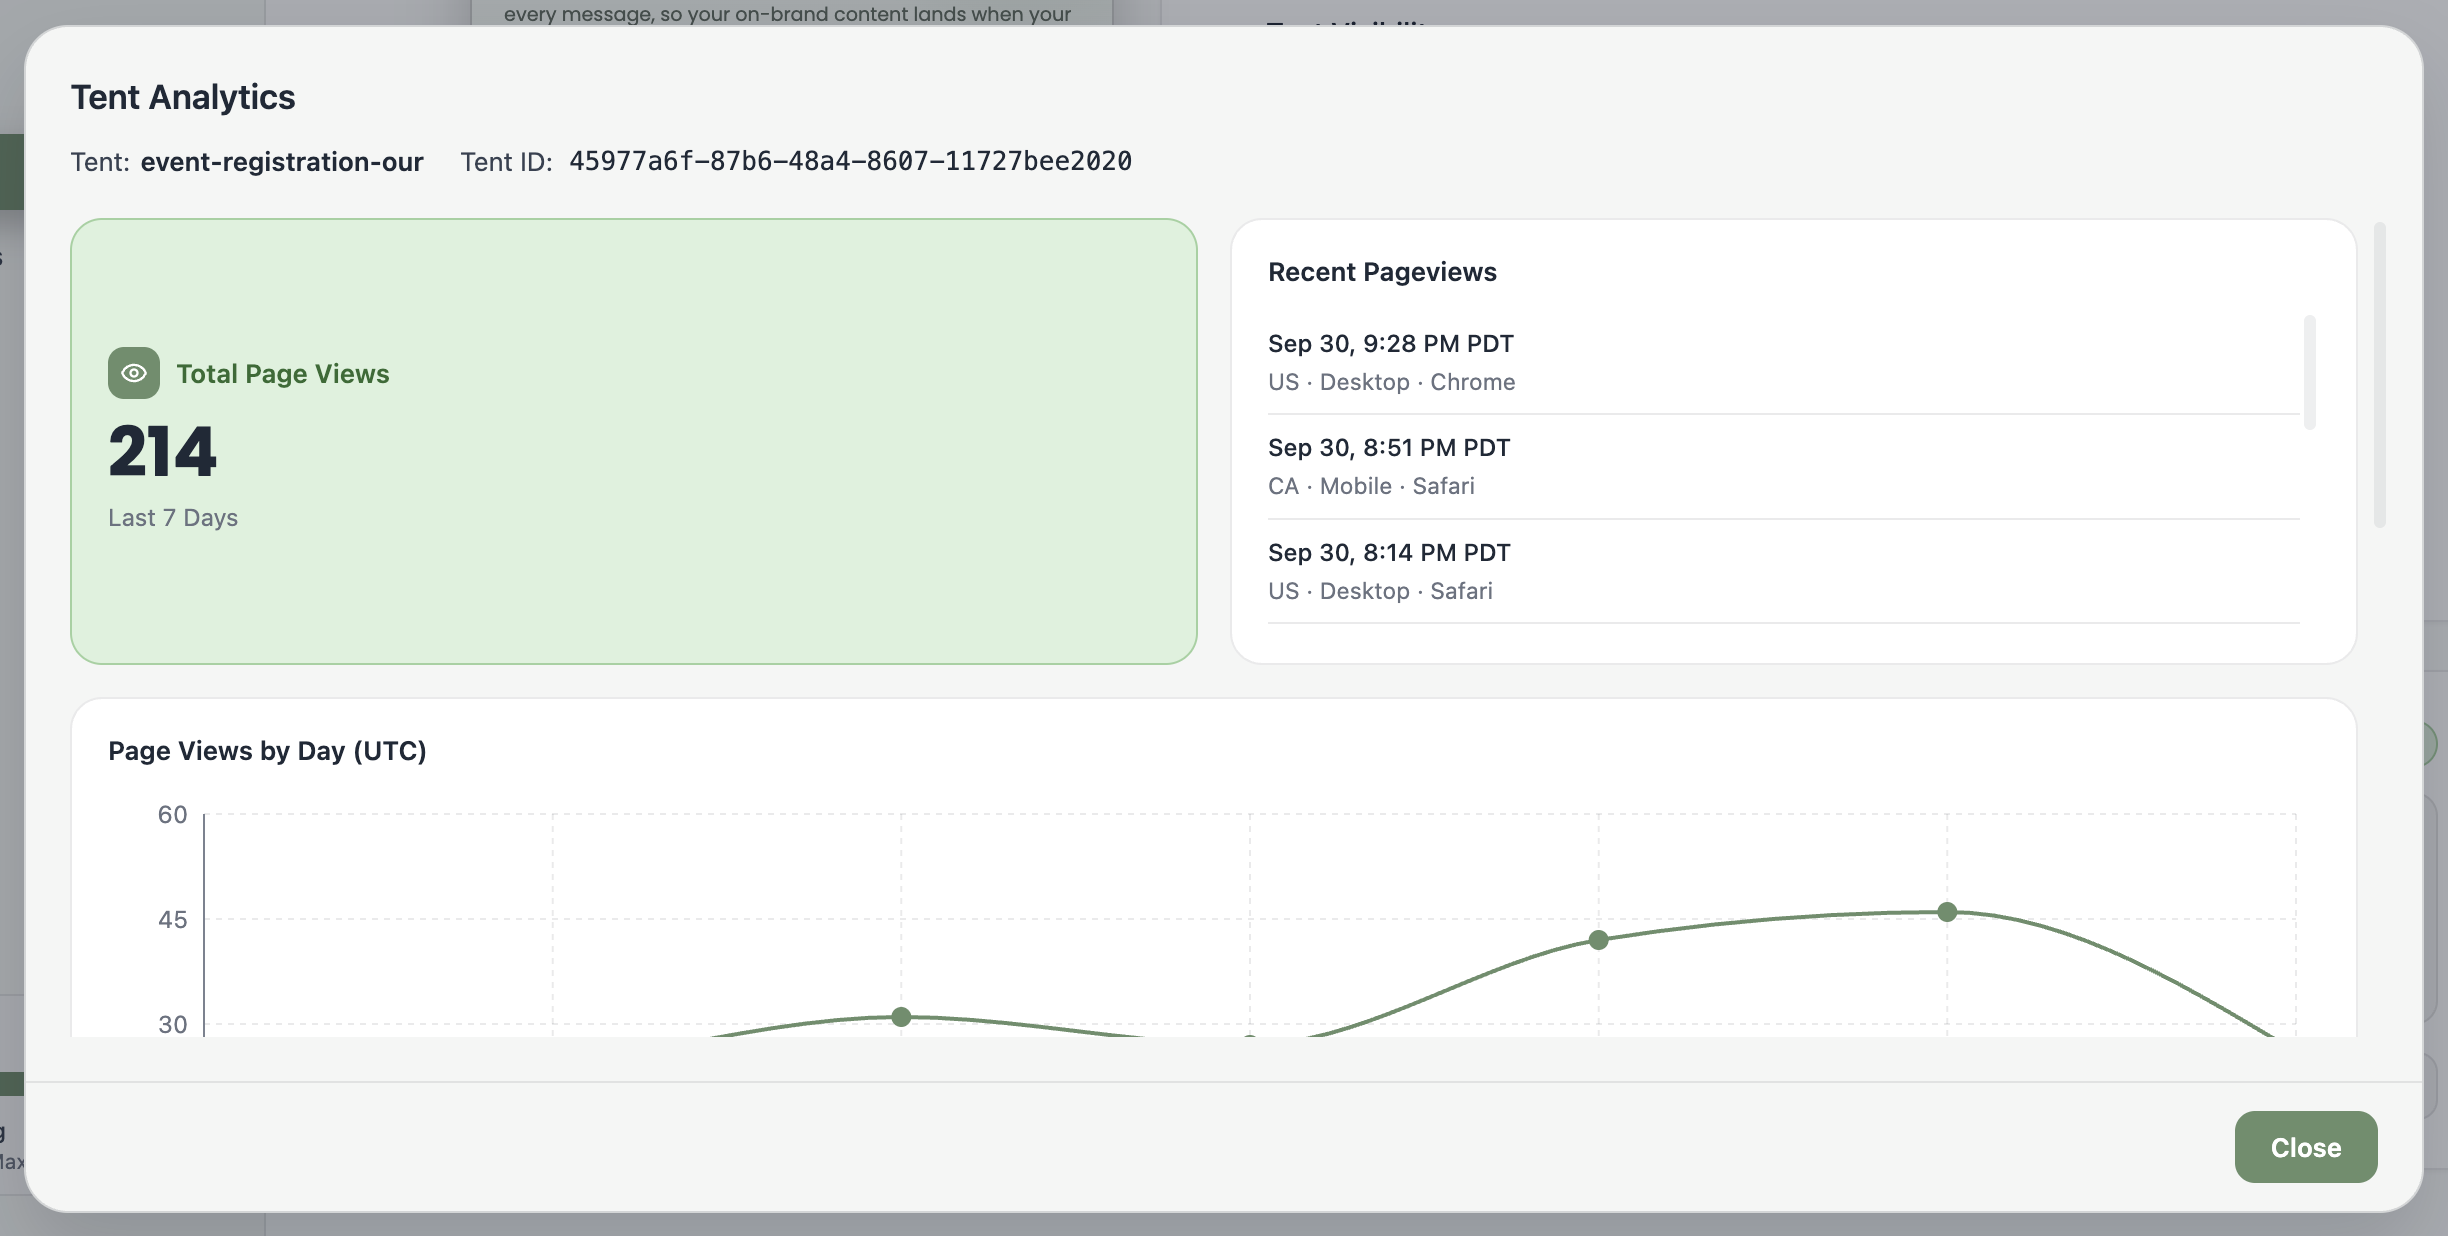Screen dimensions: 2448x1236
Task: Click the chart data point near 30
Action: coord(901,1017)
